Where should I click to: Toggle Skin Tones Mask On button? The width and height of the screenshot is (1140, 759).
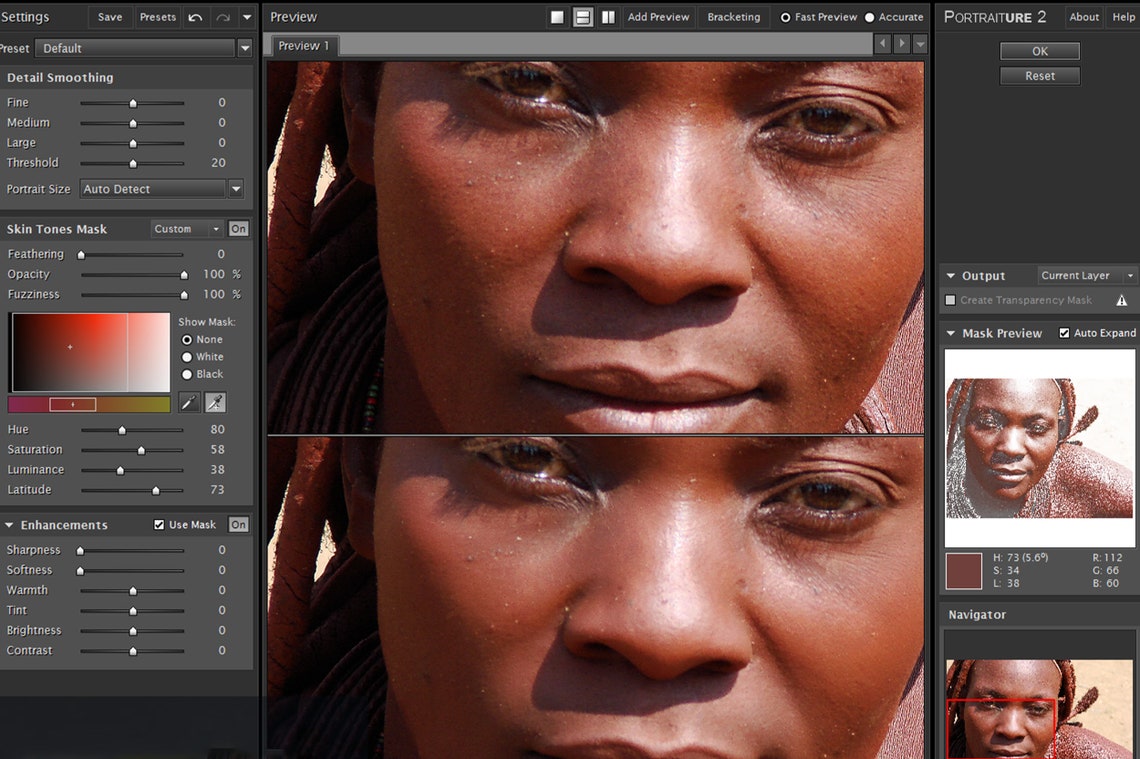pyautogui.click(x=238, y=229)
